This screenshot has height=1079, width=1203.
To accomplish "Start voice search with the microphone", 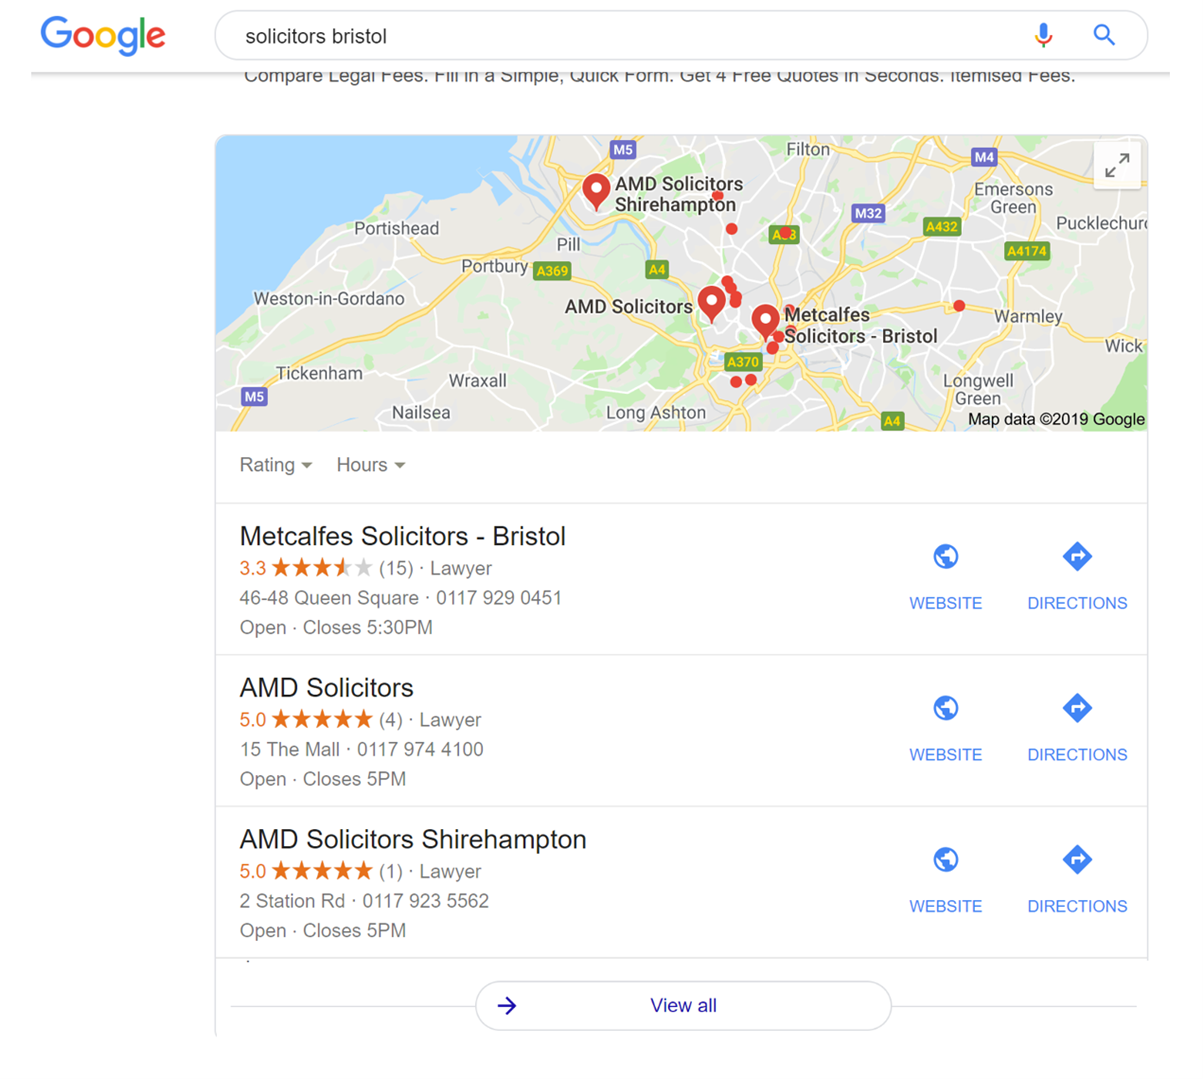I will click(1043, 36).
